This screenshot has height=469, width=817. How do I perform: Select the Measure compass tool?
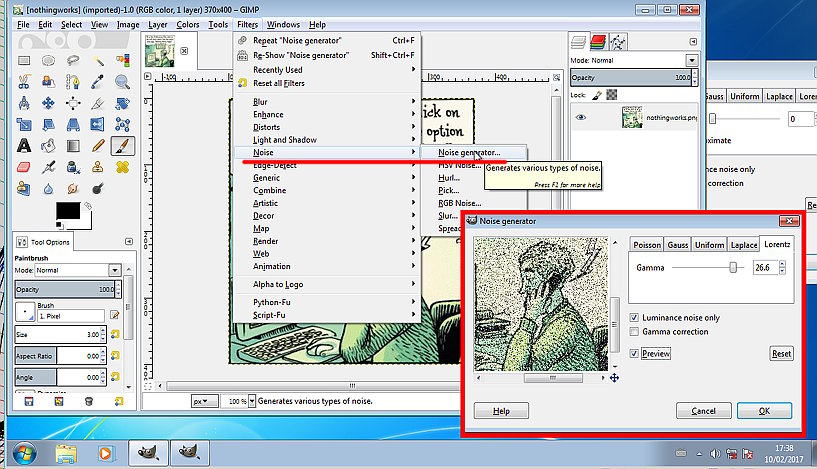[x=24, y=103]
